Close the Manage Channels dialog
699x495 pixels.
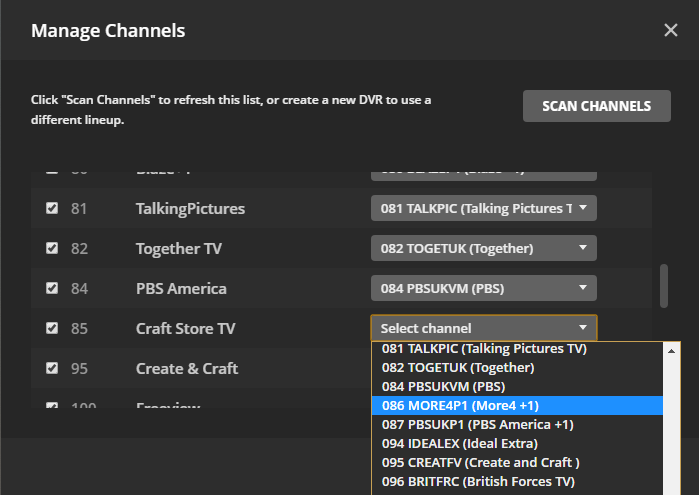click(670, 30)
